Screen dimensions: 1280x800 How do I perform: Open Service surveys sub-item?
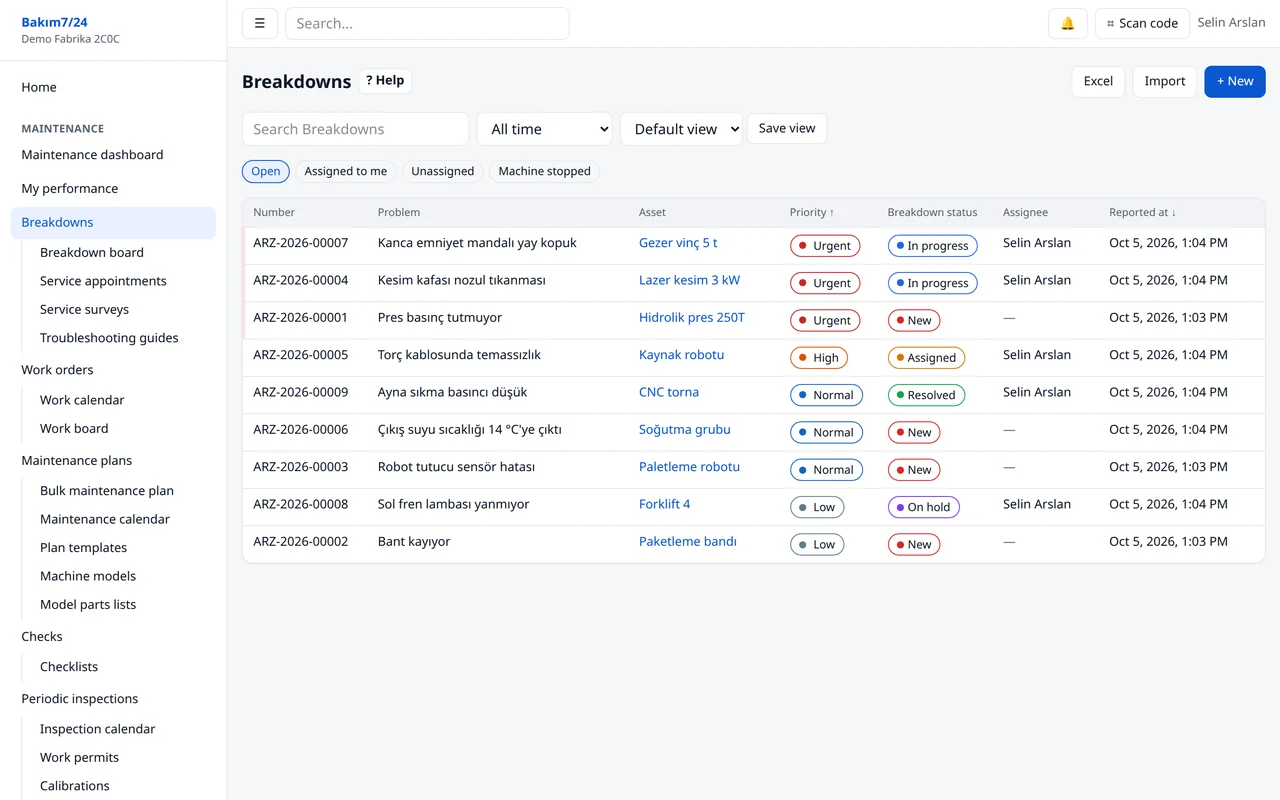[84, 309]
